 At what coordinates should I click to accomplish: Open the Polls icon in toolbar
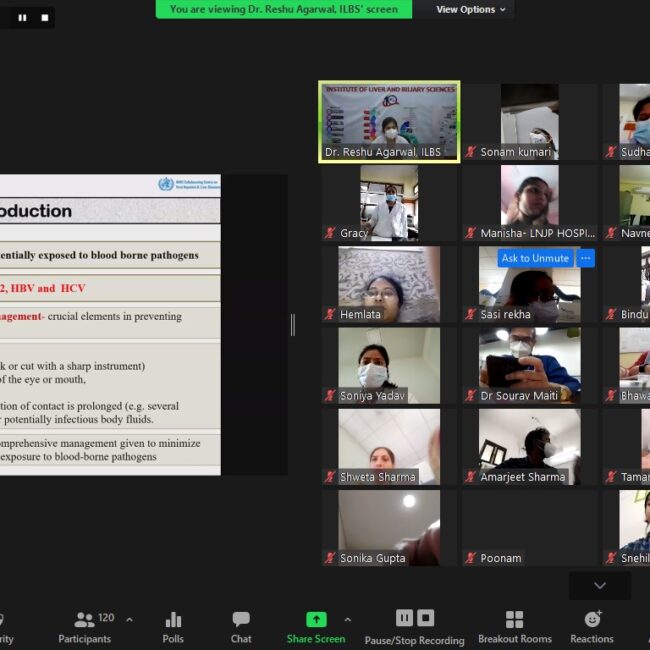click(173, 625)
